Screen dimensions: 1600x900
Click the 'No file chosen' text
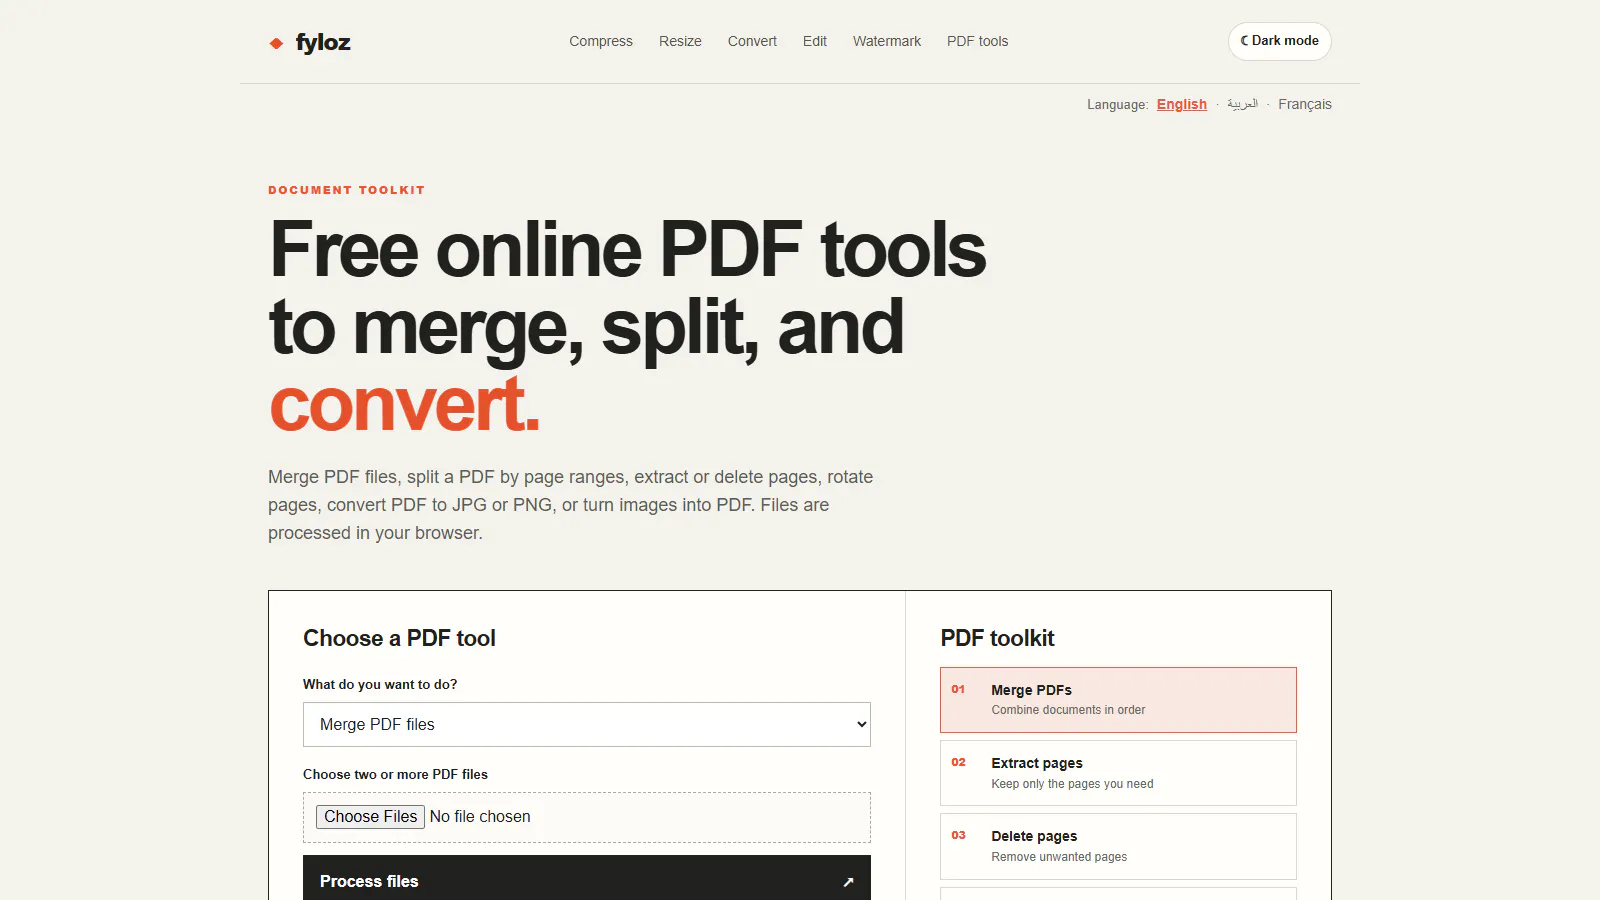[480, 816]
